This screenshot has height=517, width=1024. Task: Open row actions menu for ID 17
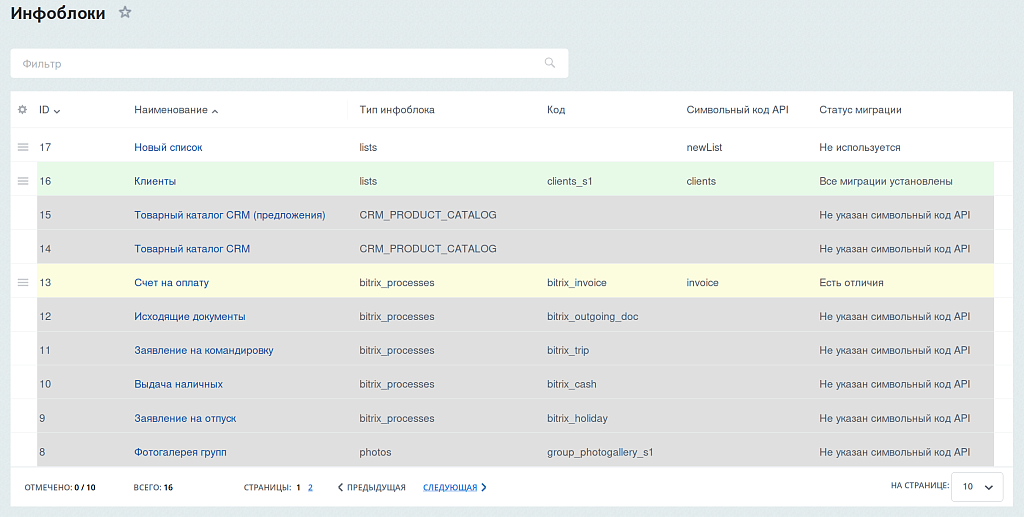23,147
